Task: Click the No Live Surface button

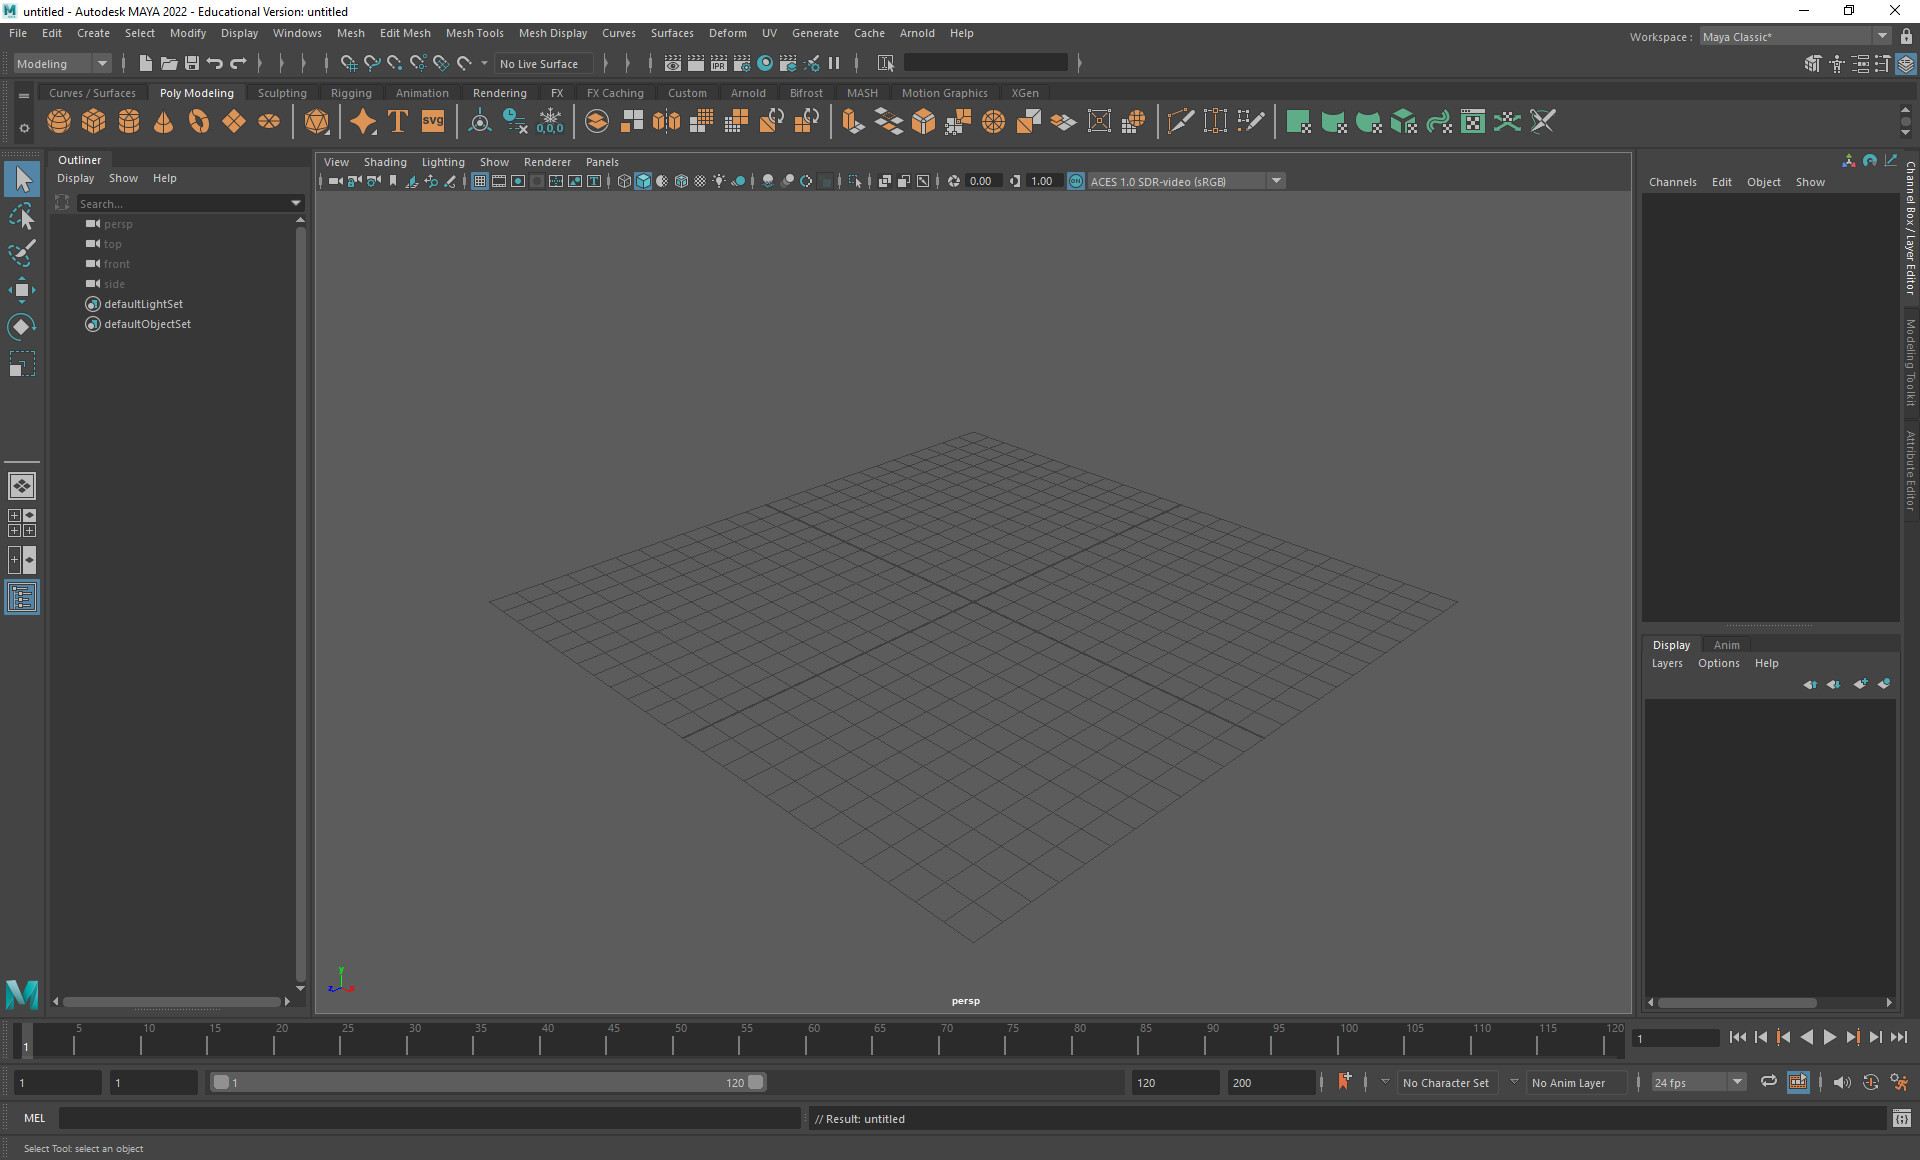Action: 539,63
